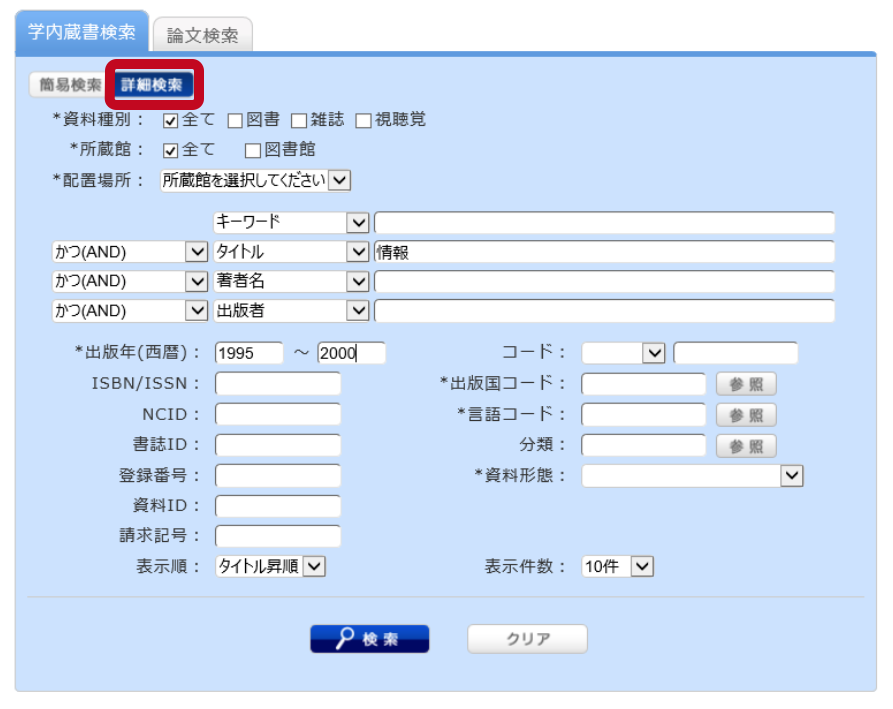Open the 表示順 sort order dropdown
Viewport: 893px width, 709px height.
pos(270,567)
